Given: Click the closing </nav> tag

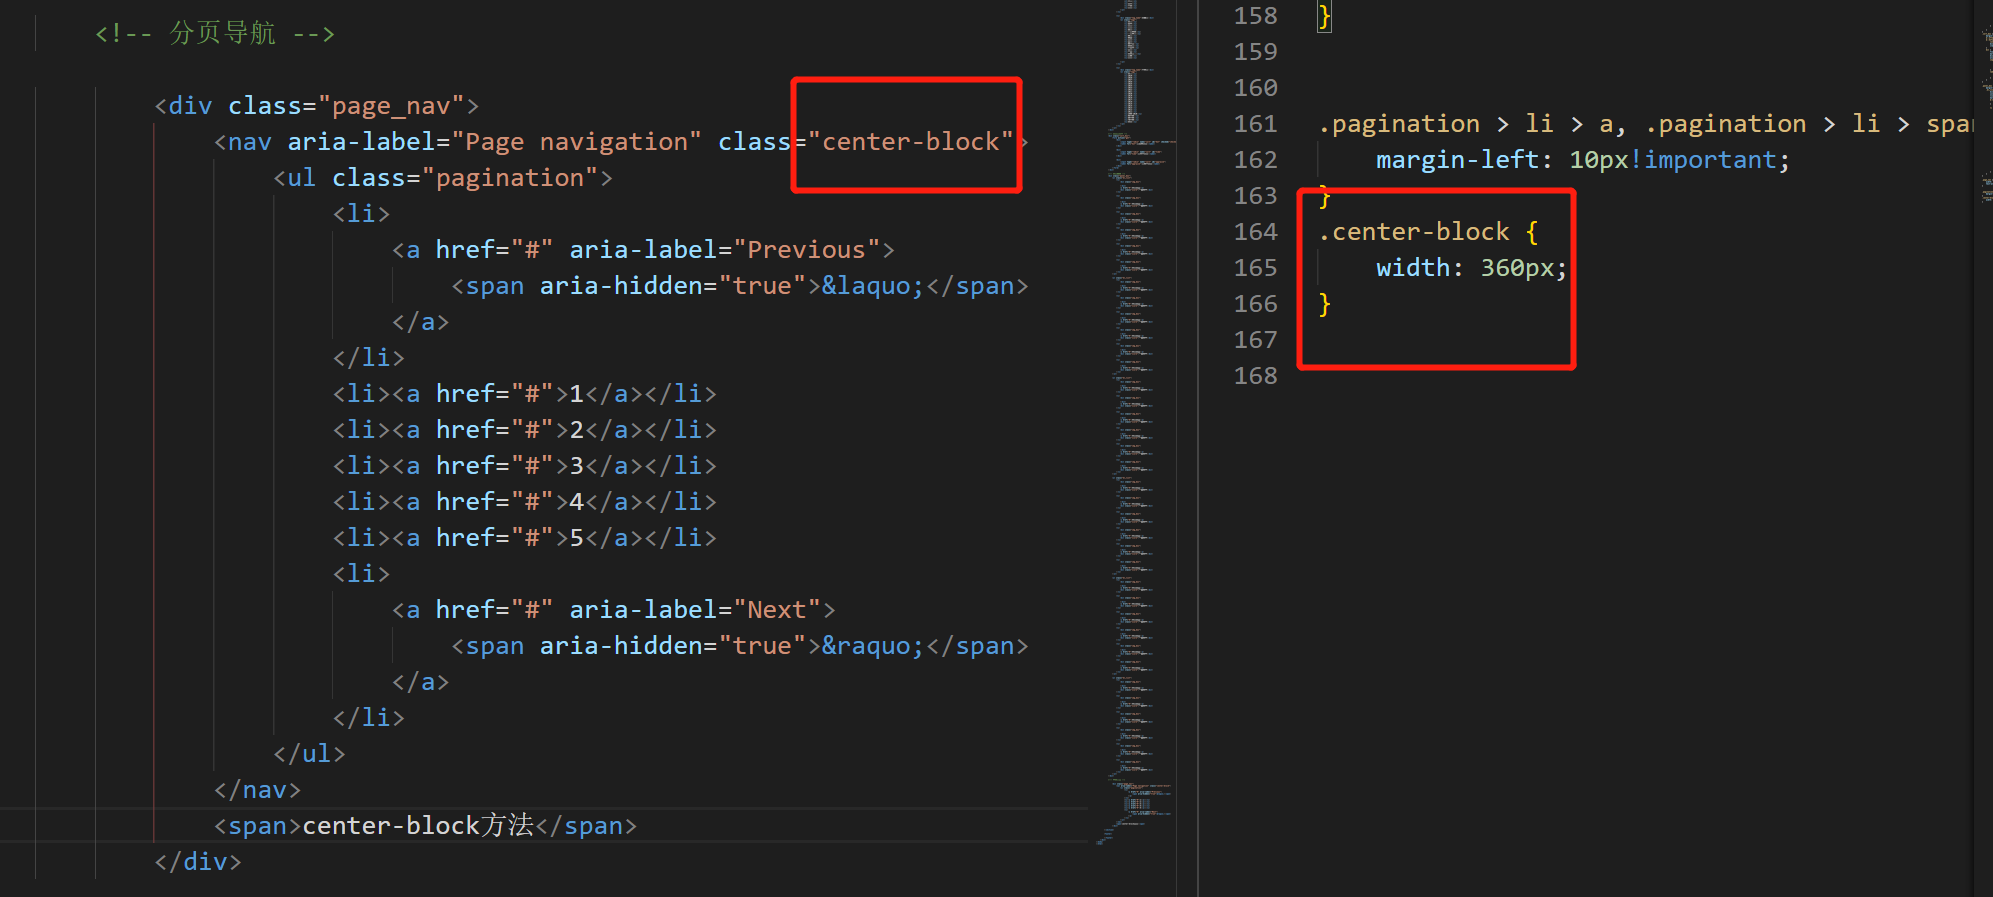Looking at the screenshot, I should [258, 789].
